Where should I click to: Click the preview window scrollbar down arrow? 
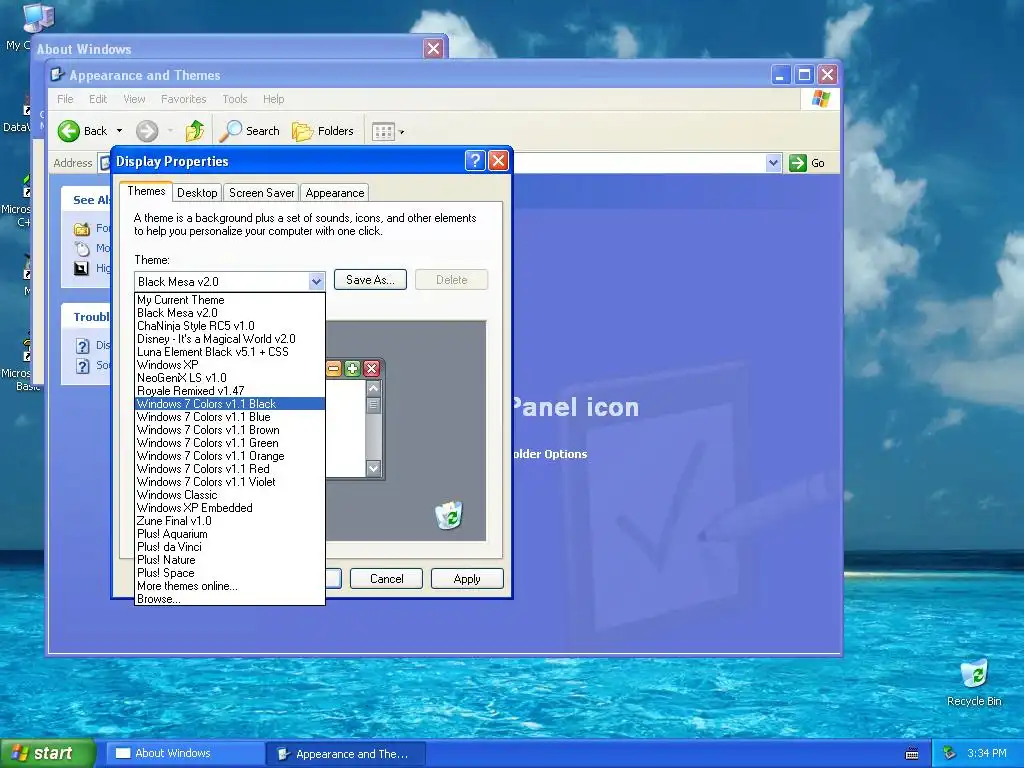click(x=374, y=468)
